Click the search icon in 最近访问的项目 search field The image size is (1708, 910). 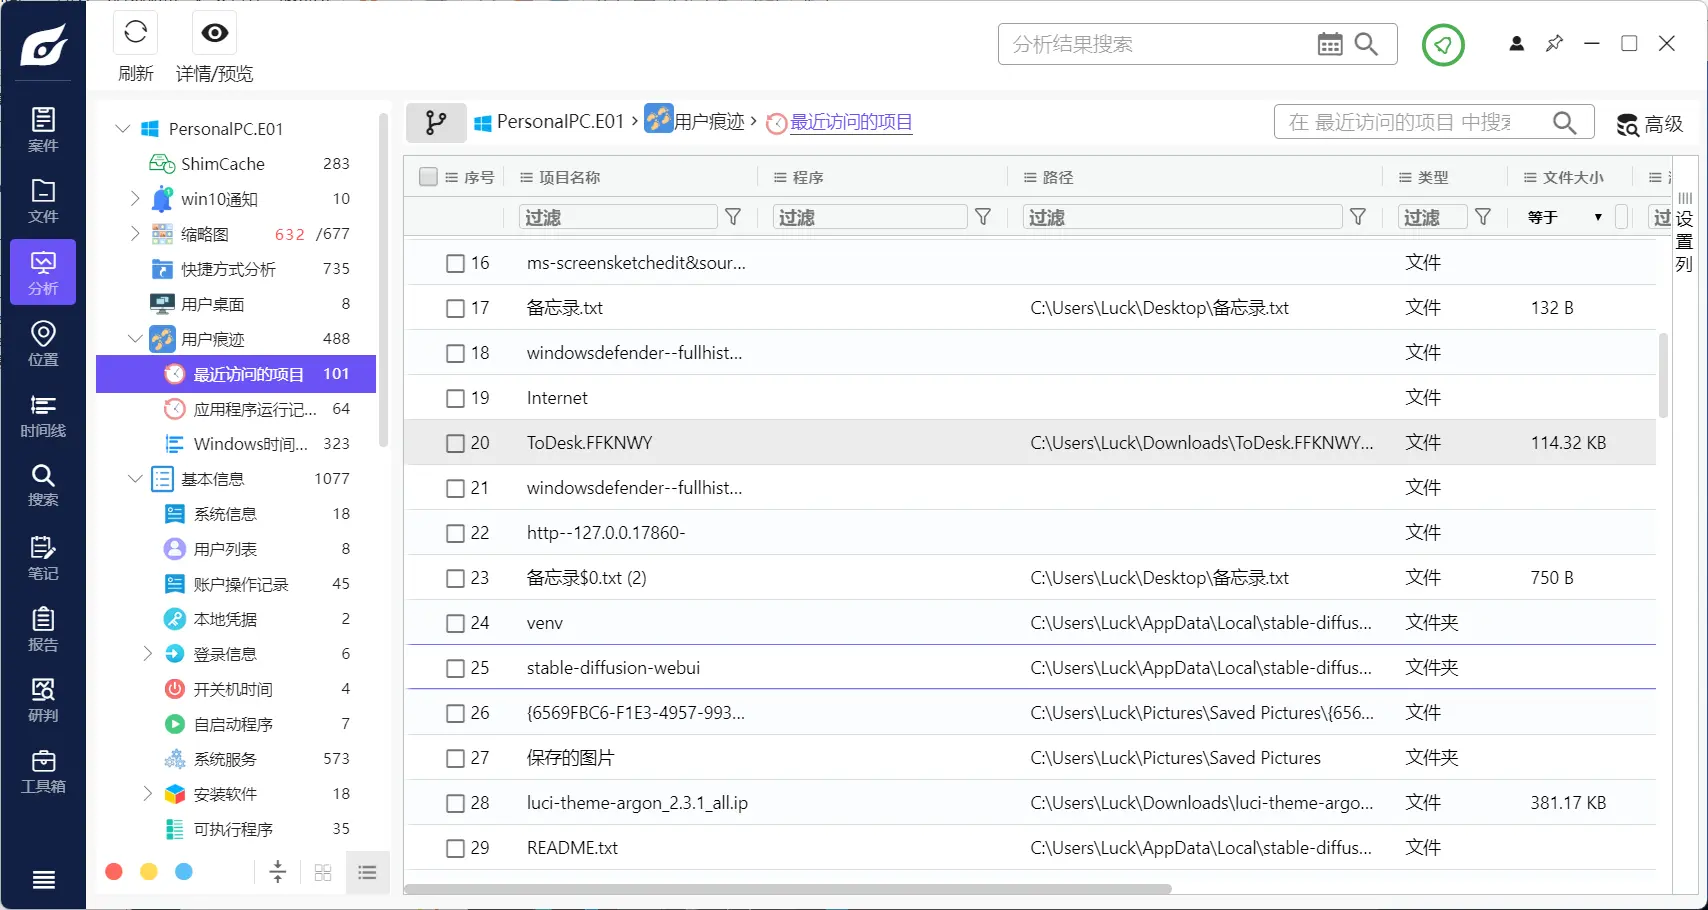pos(1565,123)
